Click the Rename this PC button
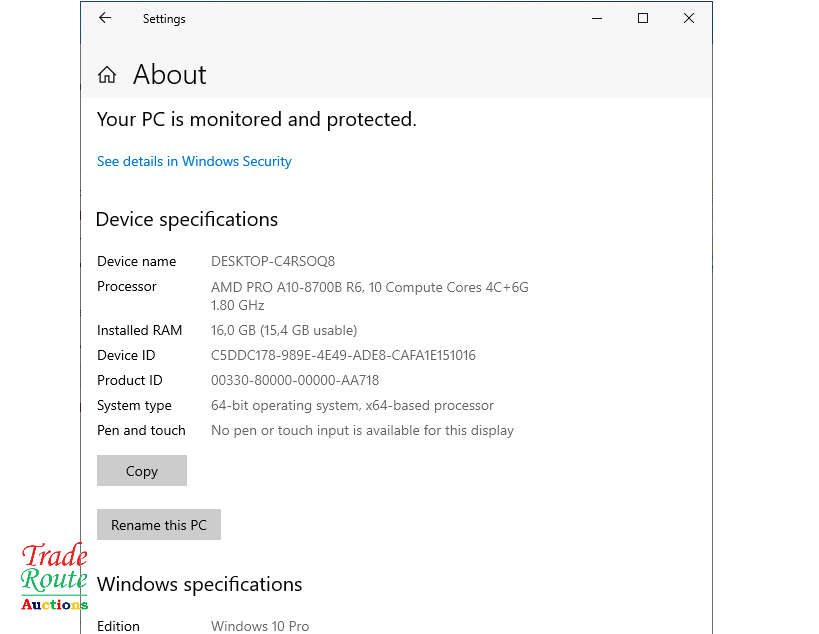Screen dimensions: 819x634 click(x=158, y=525)
